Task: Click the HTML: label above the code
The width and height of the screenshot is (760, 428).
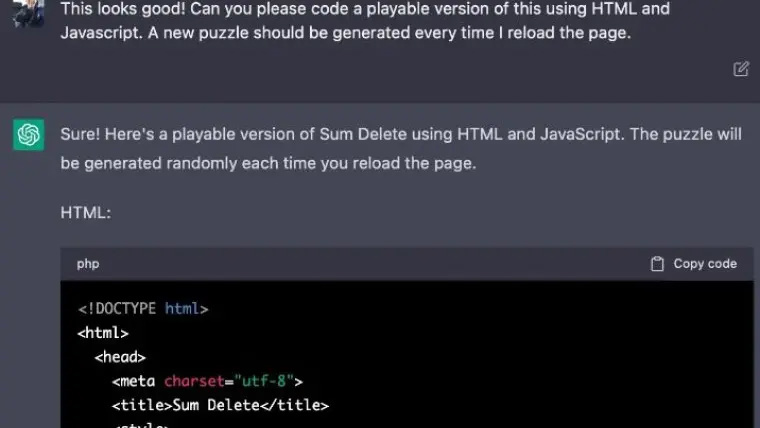Action: coord(87,213)
